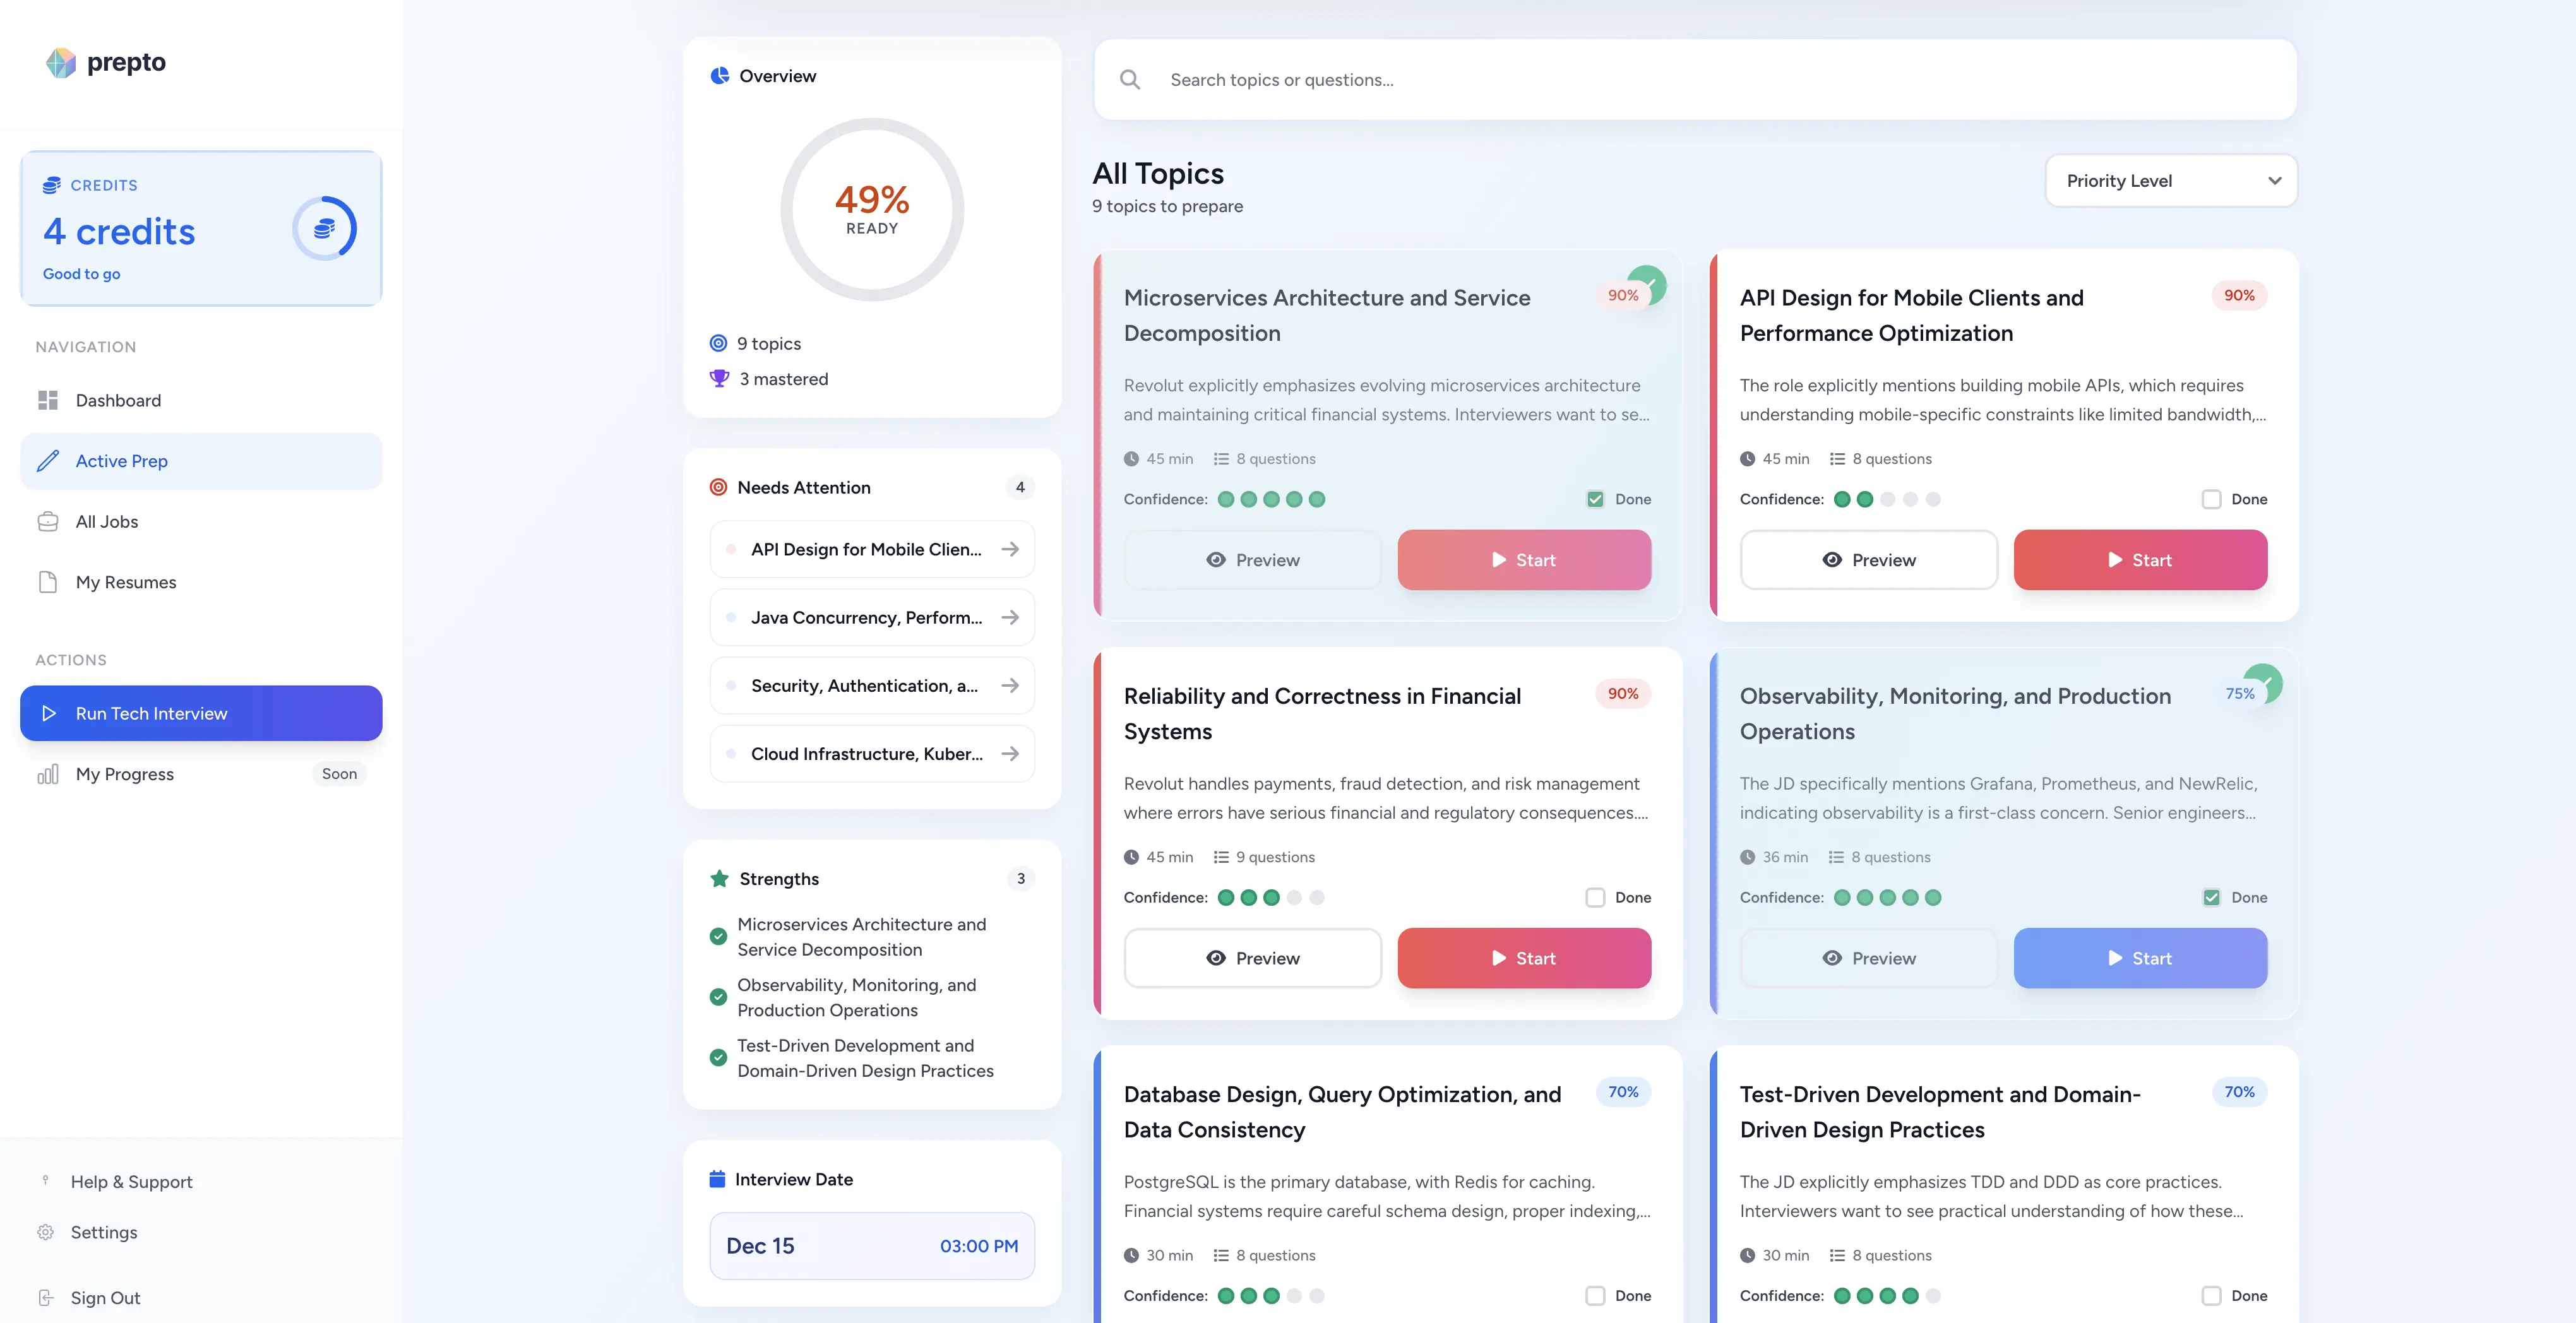
Task: Open Cloud Infrastructure, Kubernetes via its arrow
Action: tap(1010, 753)
